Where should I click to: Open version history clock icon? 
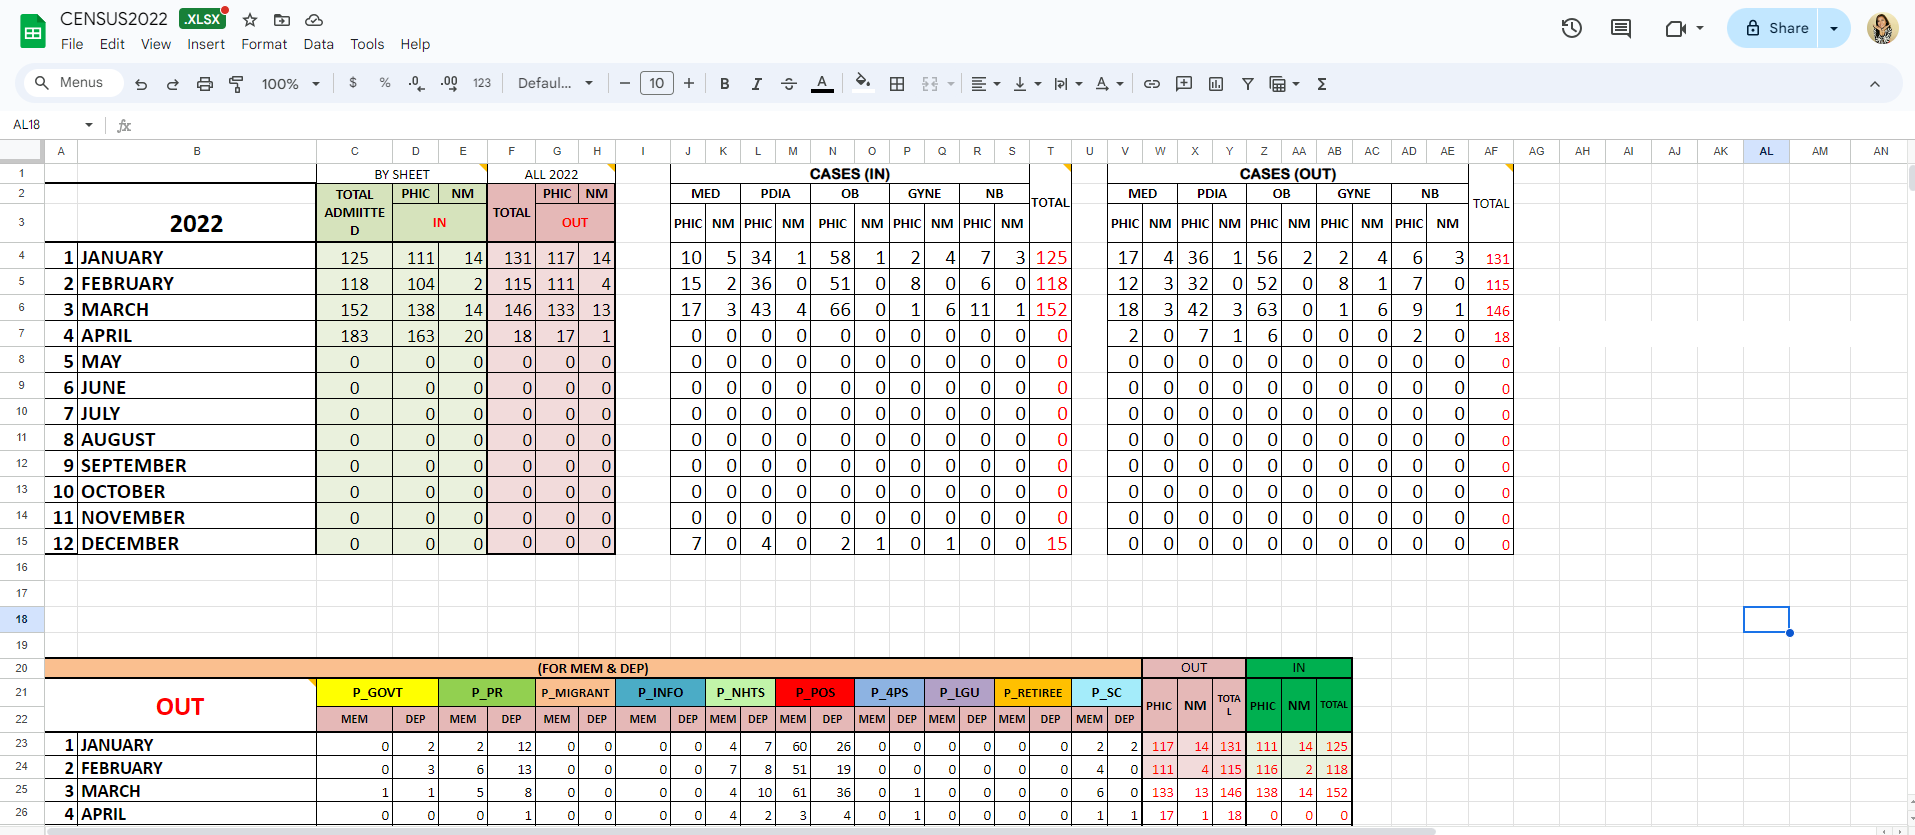pyautogui.click(x=1572, y=28)
